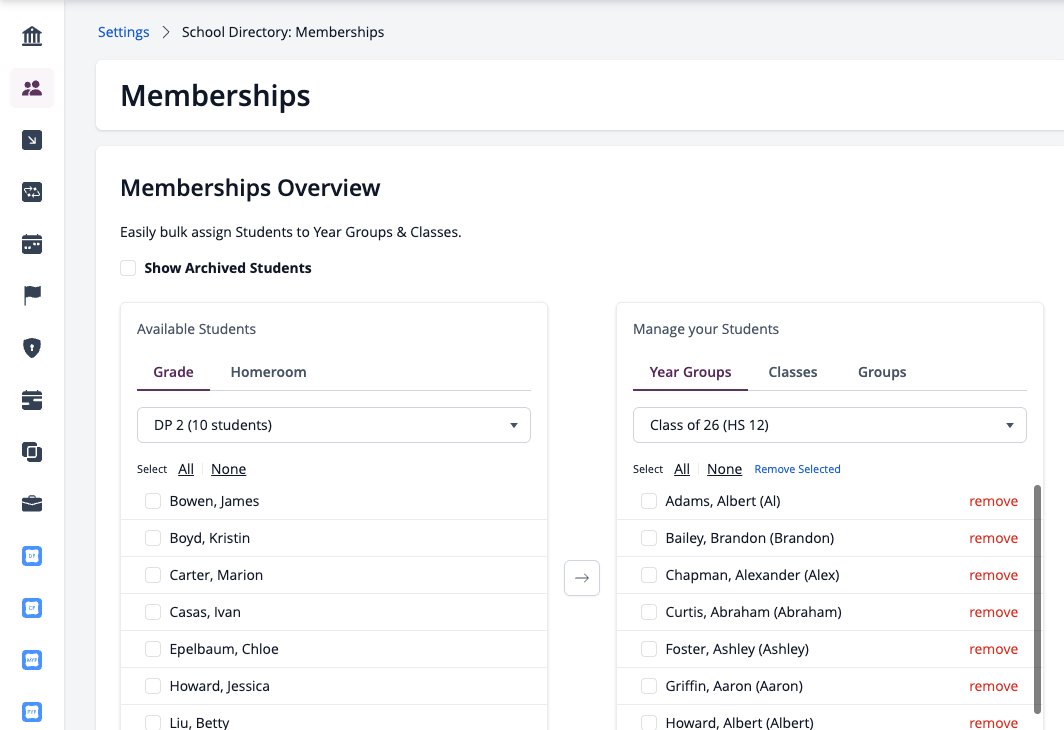Image resolution: width=1064 pixels, height=730 pixels.
Task: Select All under Available Students
Action: point(186,469)
